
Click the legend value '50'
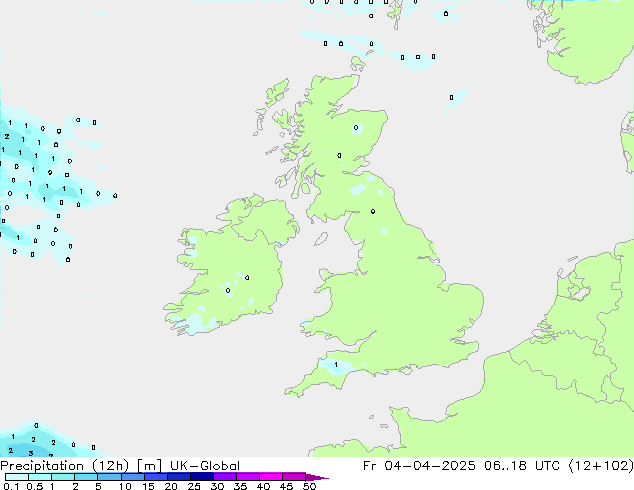[x=309, y=486]
